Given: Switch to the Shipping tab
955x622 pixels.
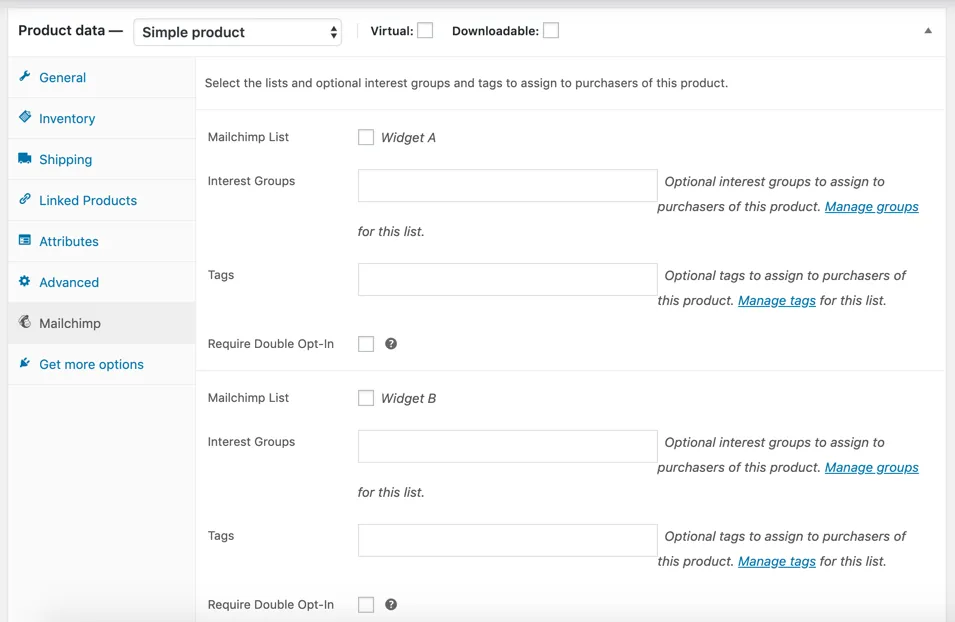Looking at the screenshot, I should pyautogui.click(x=102, y=159).
